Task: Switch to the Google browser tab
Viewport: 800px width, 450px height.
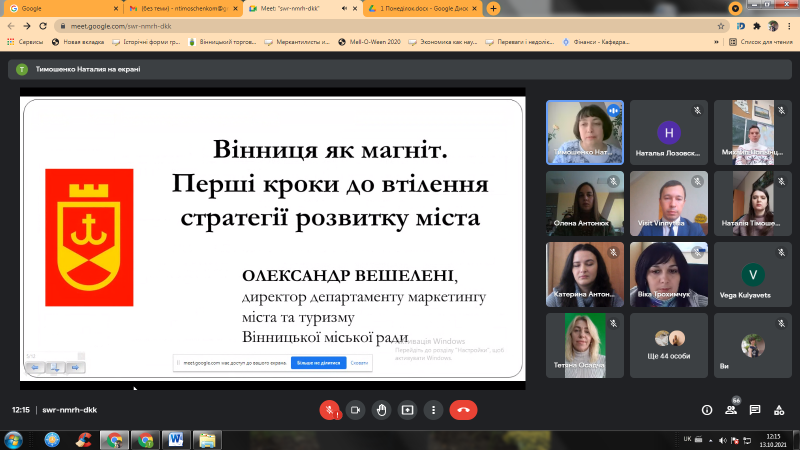Action: 61,9
